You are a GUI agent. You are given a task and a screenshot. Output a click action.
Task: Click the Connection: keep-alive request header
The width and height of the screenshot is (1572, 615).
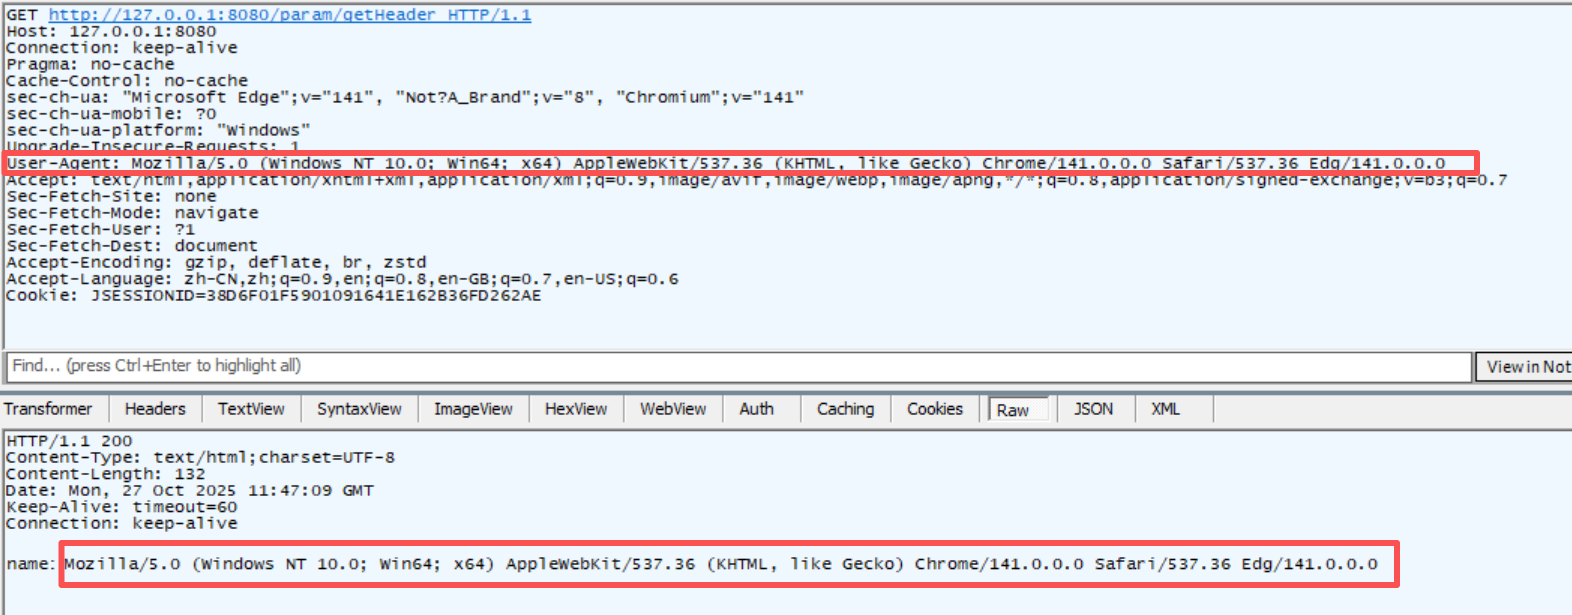[x=122, y=48]
